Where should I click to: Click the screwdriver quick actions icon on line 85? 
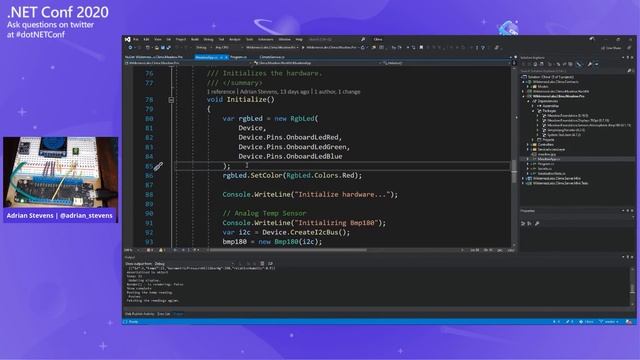pos(158,166)
